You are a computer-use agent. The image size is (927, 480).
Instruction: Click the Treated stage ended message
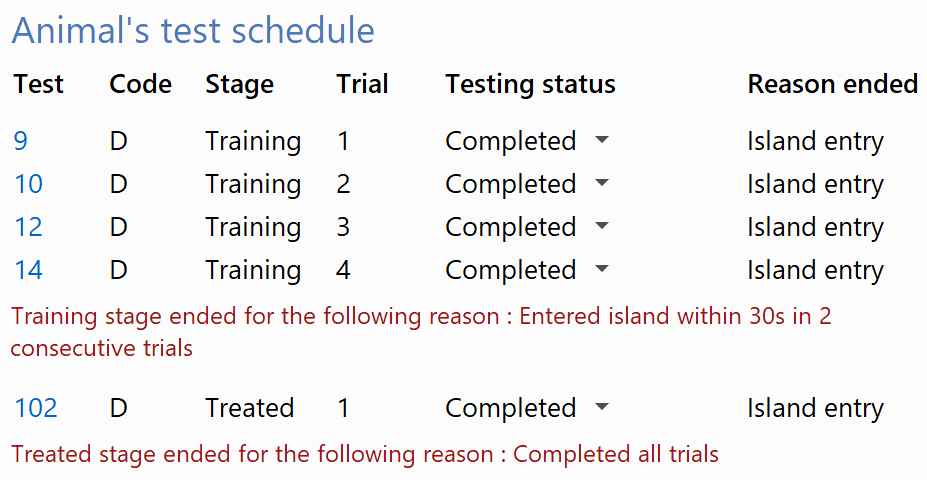[365, 454]
